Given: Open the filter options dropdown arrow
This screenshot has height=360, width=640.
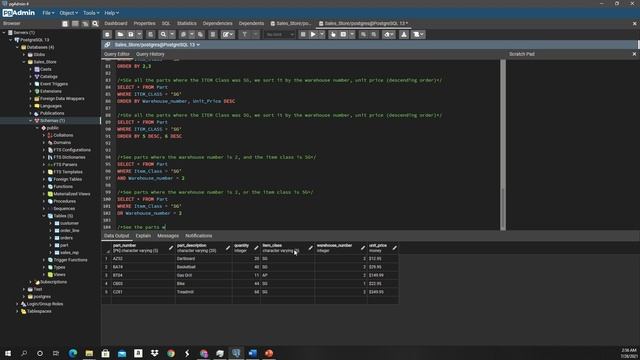Looking at the screenshot, I should 255,35.
